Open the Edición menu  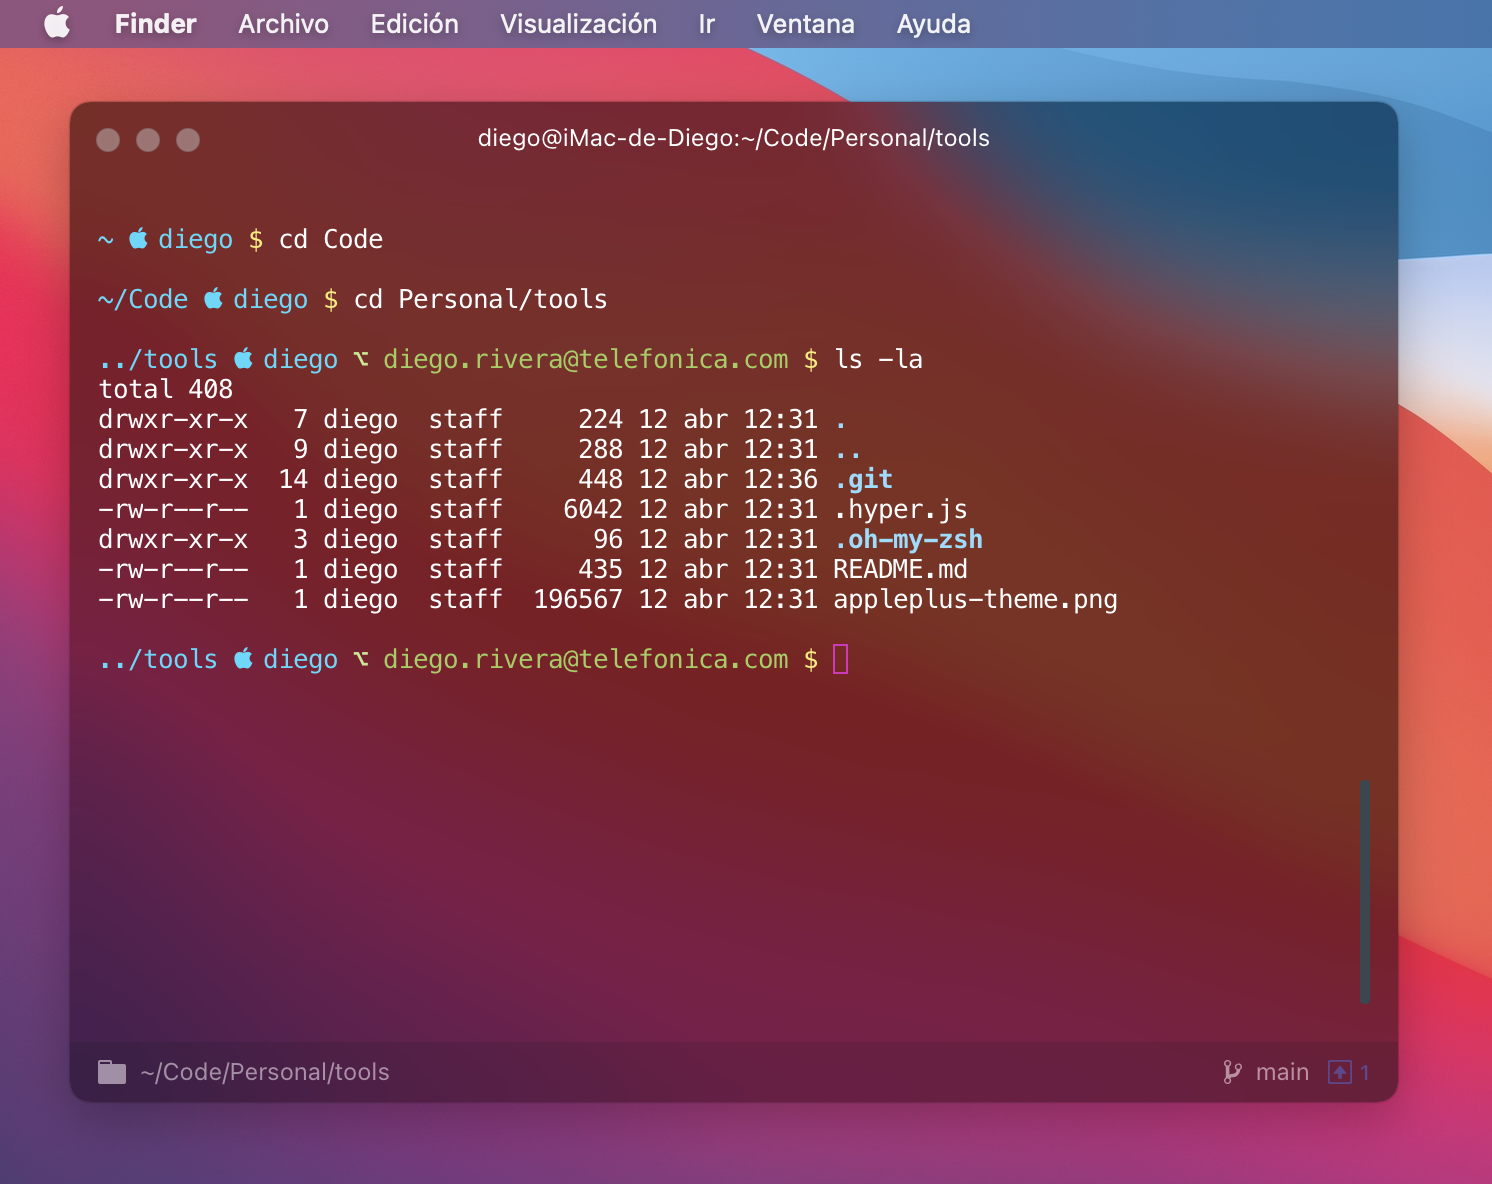414,24
